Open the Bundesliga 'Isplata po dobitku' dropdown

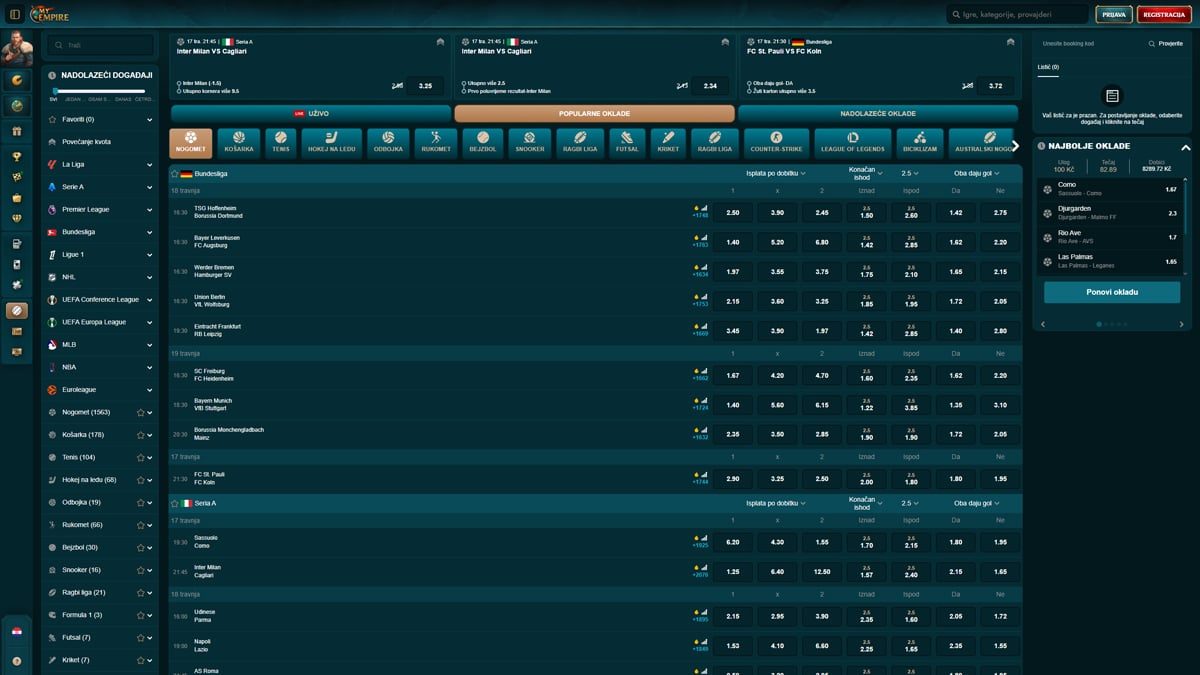775,173
